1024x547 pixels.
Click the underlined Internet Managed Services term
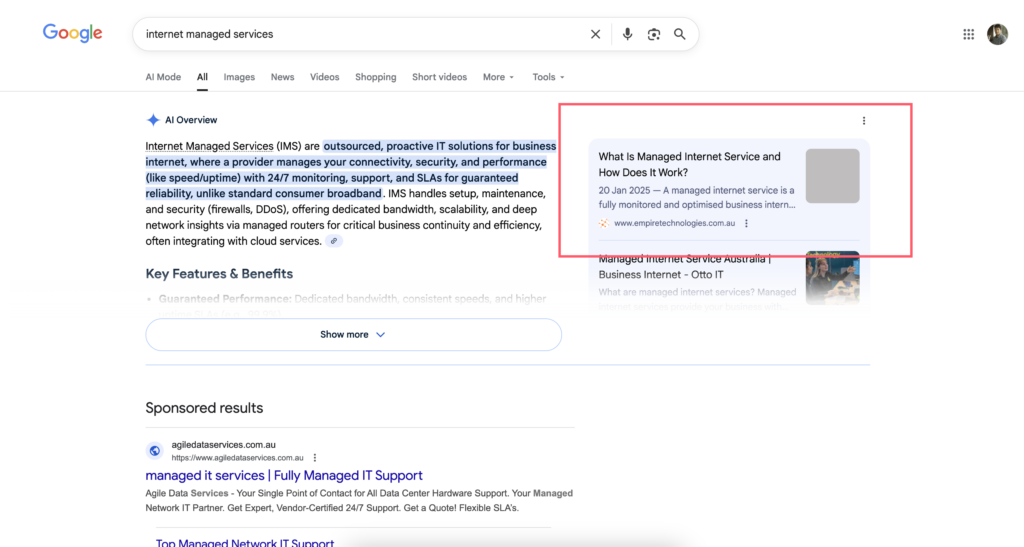point(209,146)
